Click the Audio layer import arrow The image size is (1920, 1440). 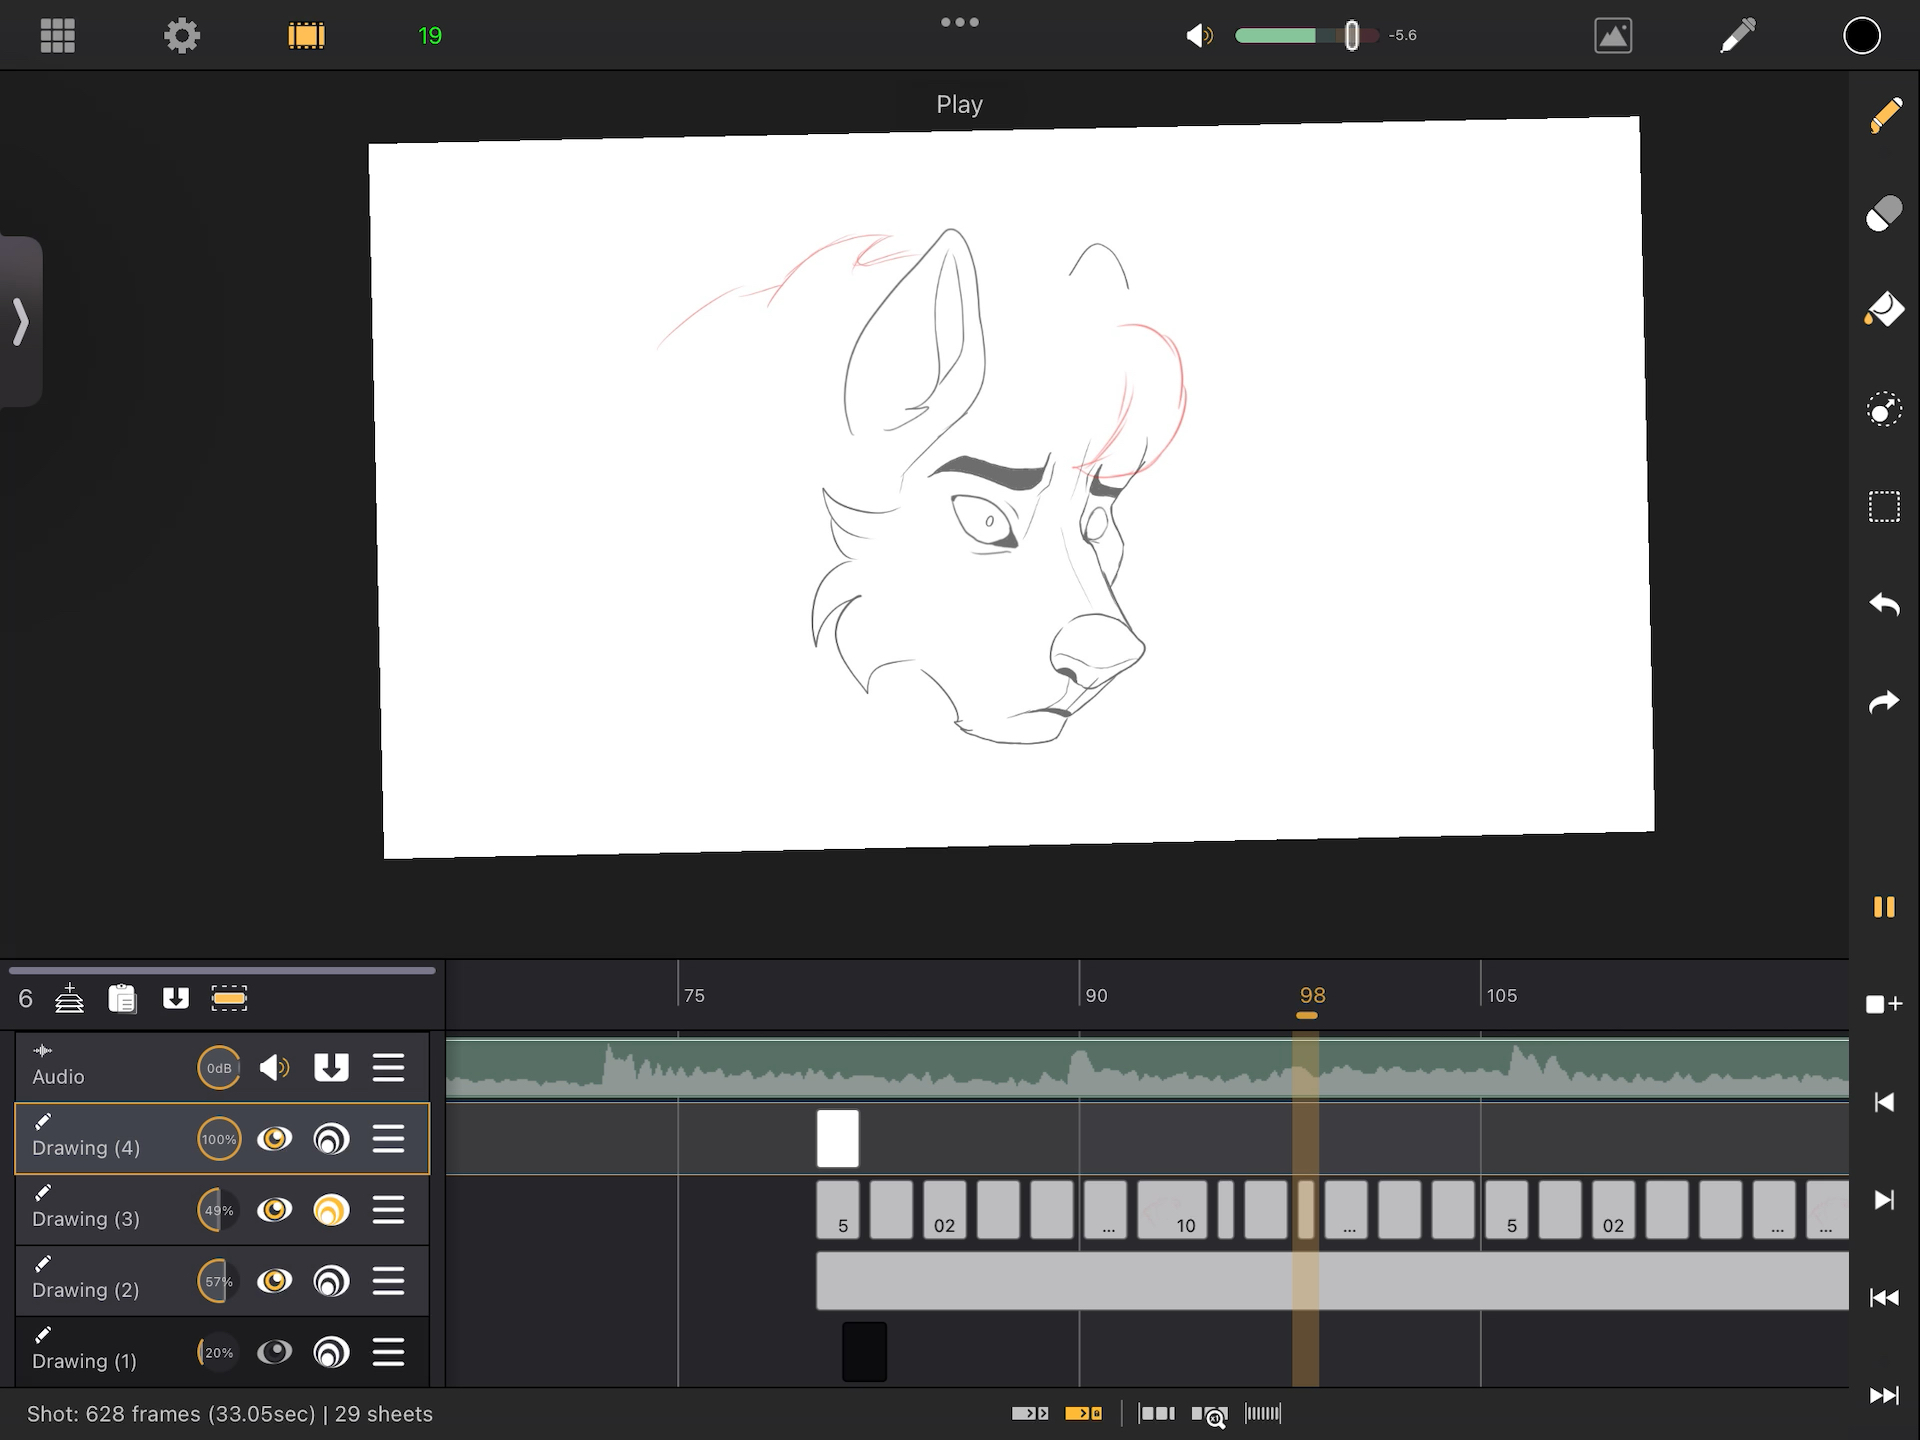tap(331, 1068)
